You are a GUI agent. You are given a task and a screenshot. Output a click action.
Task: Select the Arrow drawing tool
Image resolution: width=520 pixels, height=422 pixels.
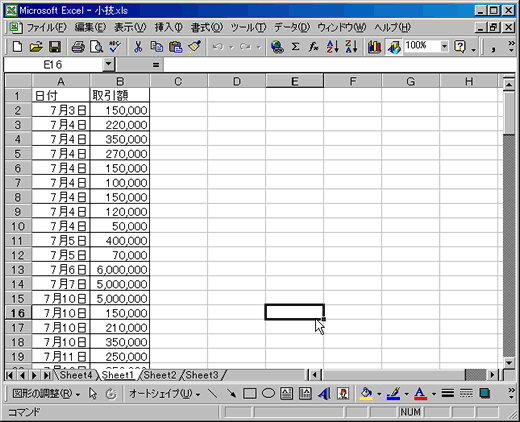tap(231, 394)
